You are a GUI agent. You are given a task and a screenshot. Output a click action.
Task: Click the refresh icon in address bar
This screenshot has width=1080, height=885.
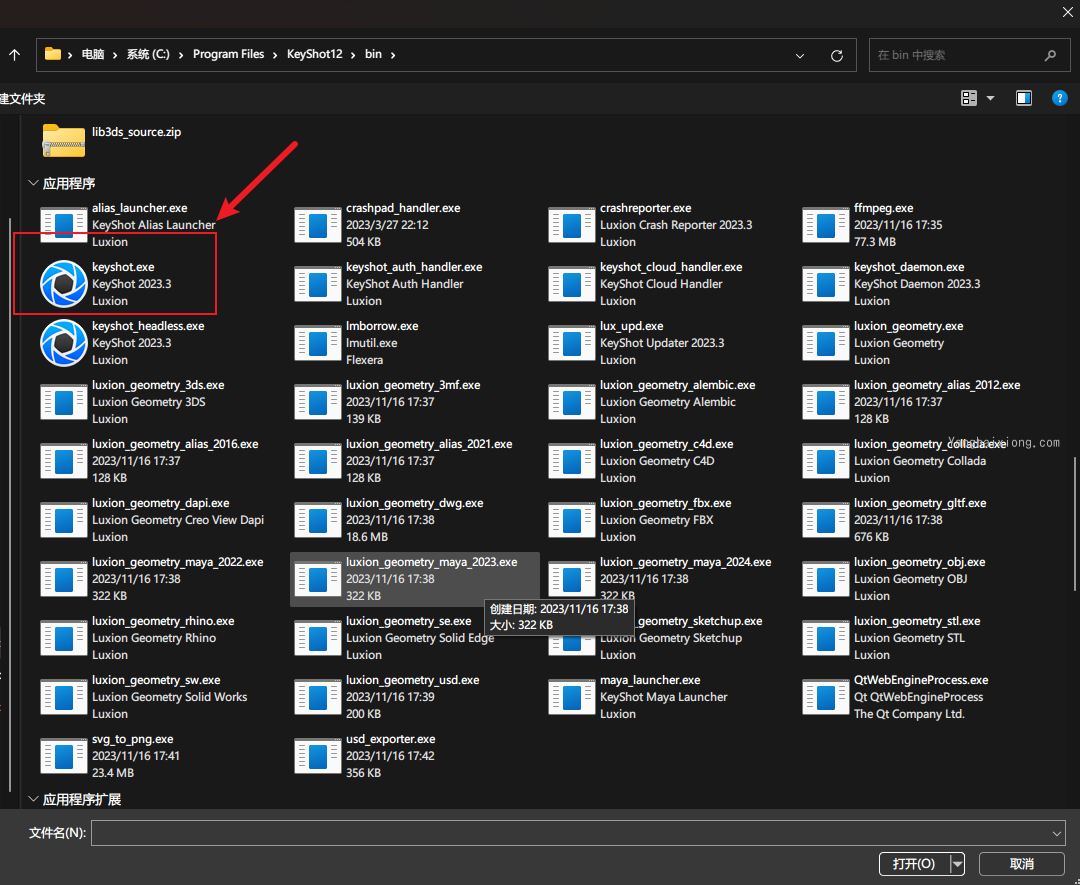point(837,56)
